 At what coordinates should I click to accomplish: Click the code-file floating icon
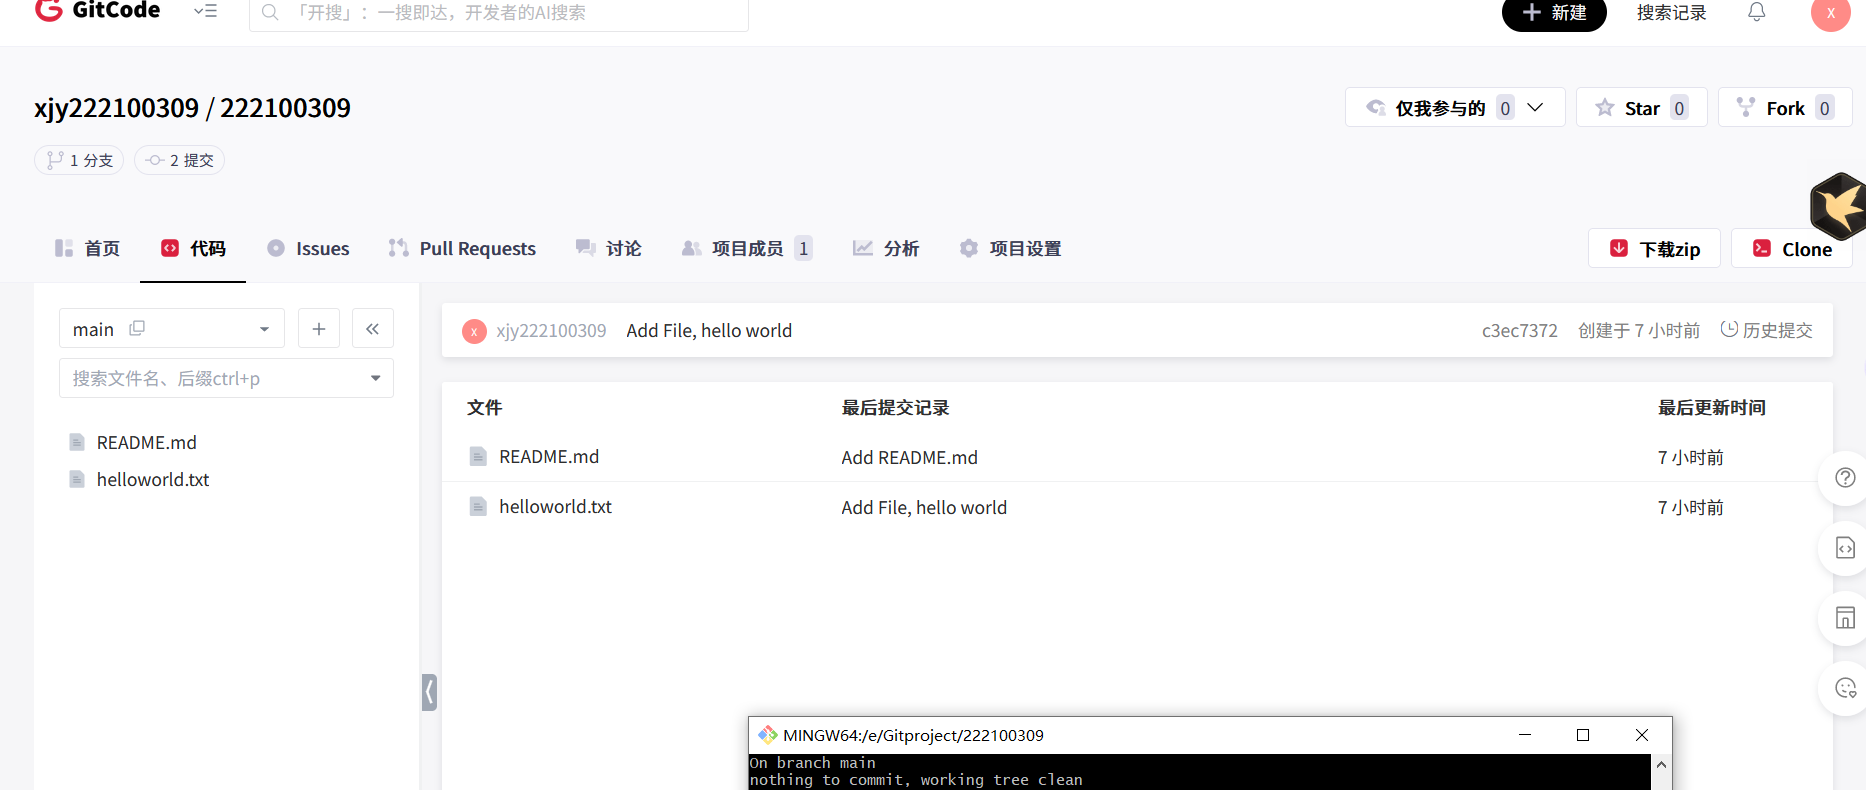tap(1845, 548)
